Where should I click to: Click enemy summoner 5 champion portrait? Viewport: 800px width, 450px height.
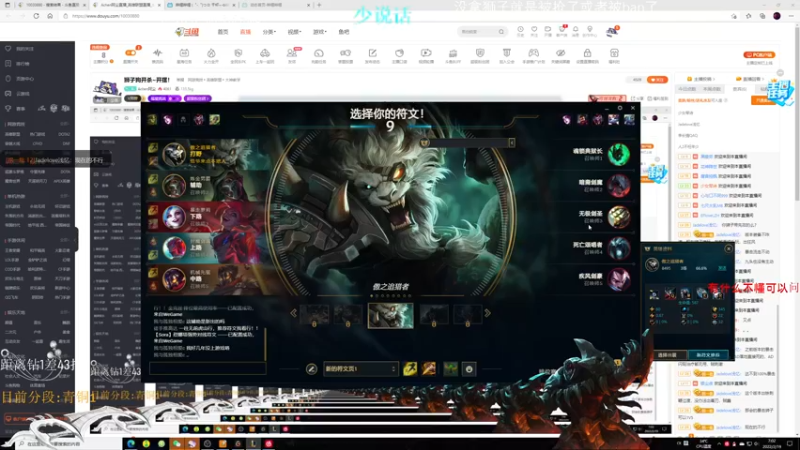coord(618,280)
